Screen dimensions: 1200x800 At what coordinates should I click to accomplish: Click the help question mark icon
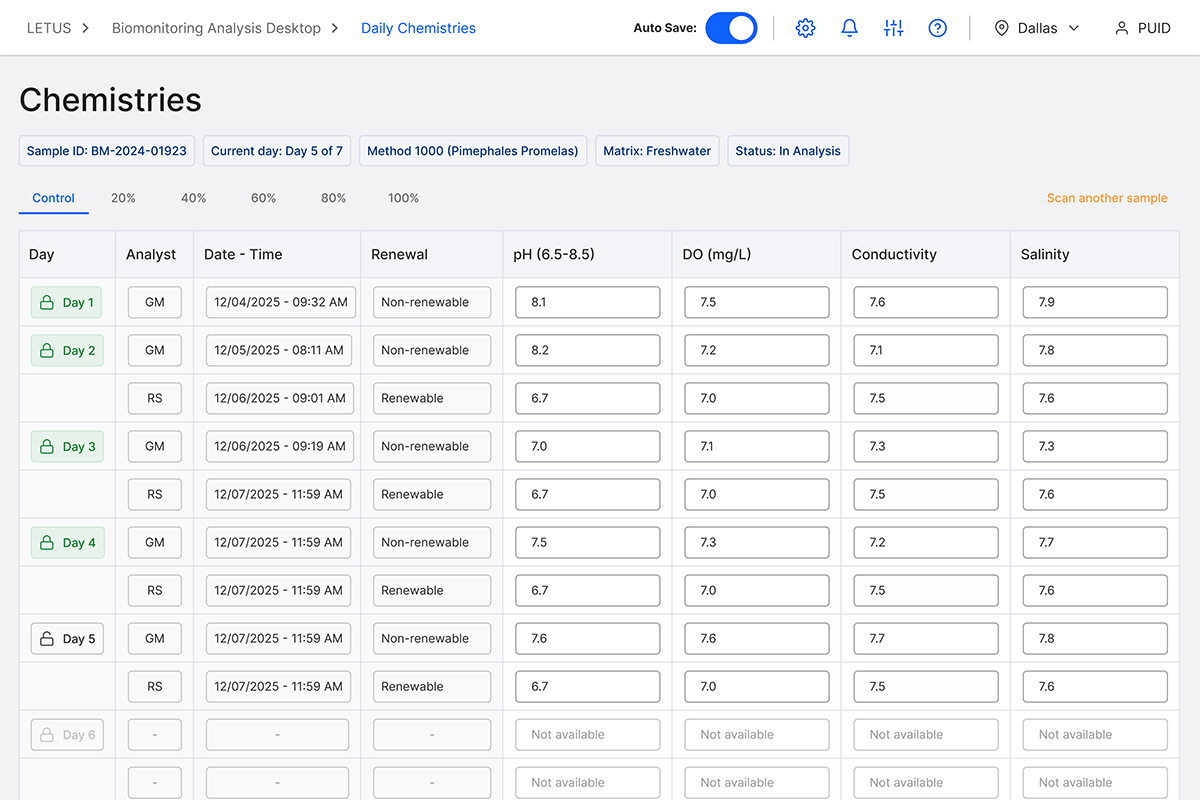[x=937, y=28]
